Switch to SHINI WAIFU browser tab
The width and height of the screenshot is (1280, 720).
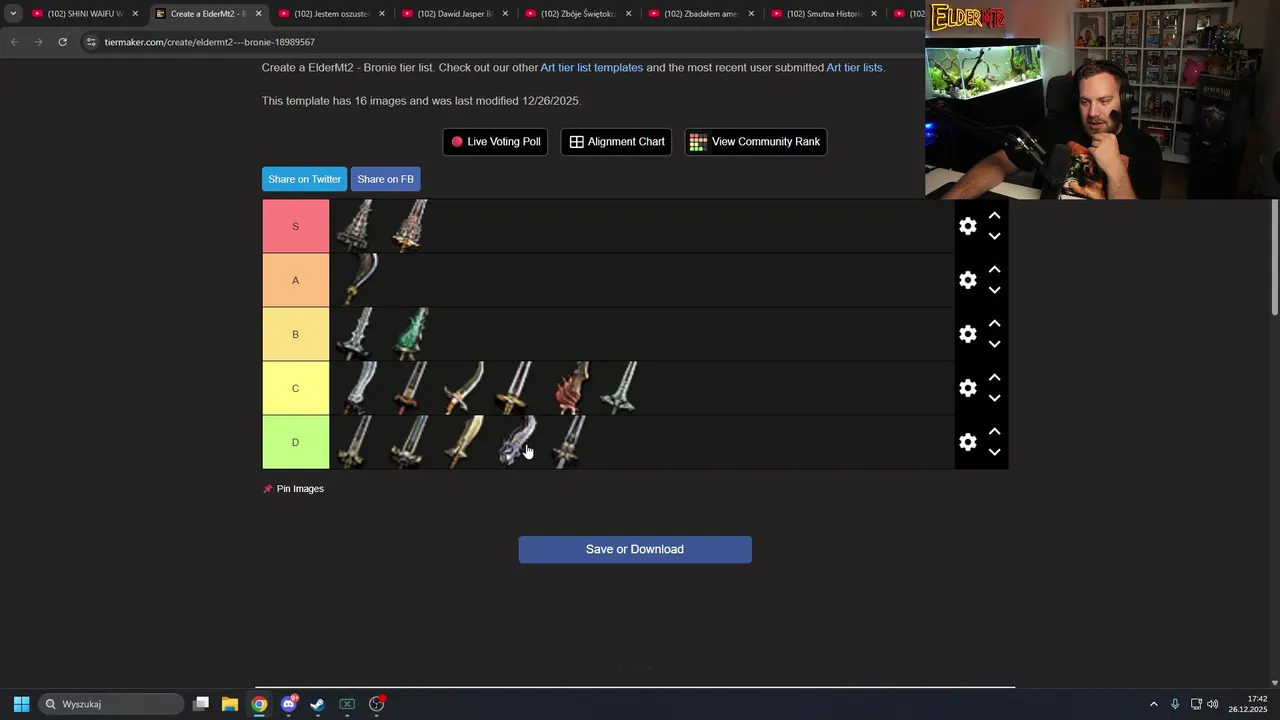pos(85,14)
